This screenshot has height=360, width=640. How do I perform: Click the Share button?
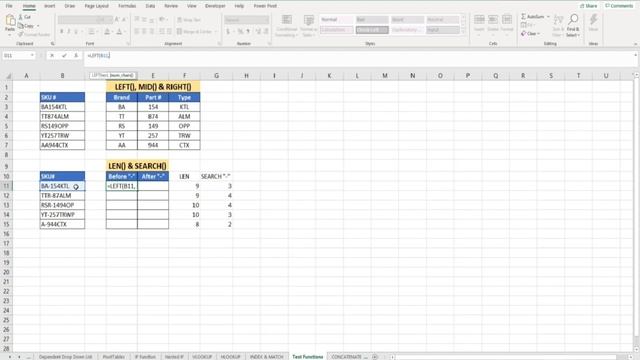click(589, 6)
